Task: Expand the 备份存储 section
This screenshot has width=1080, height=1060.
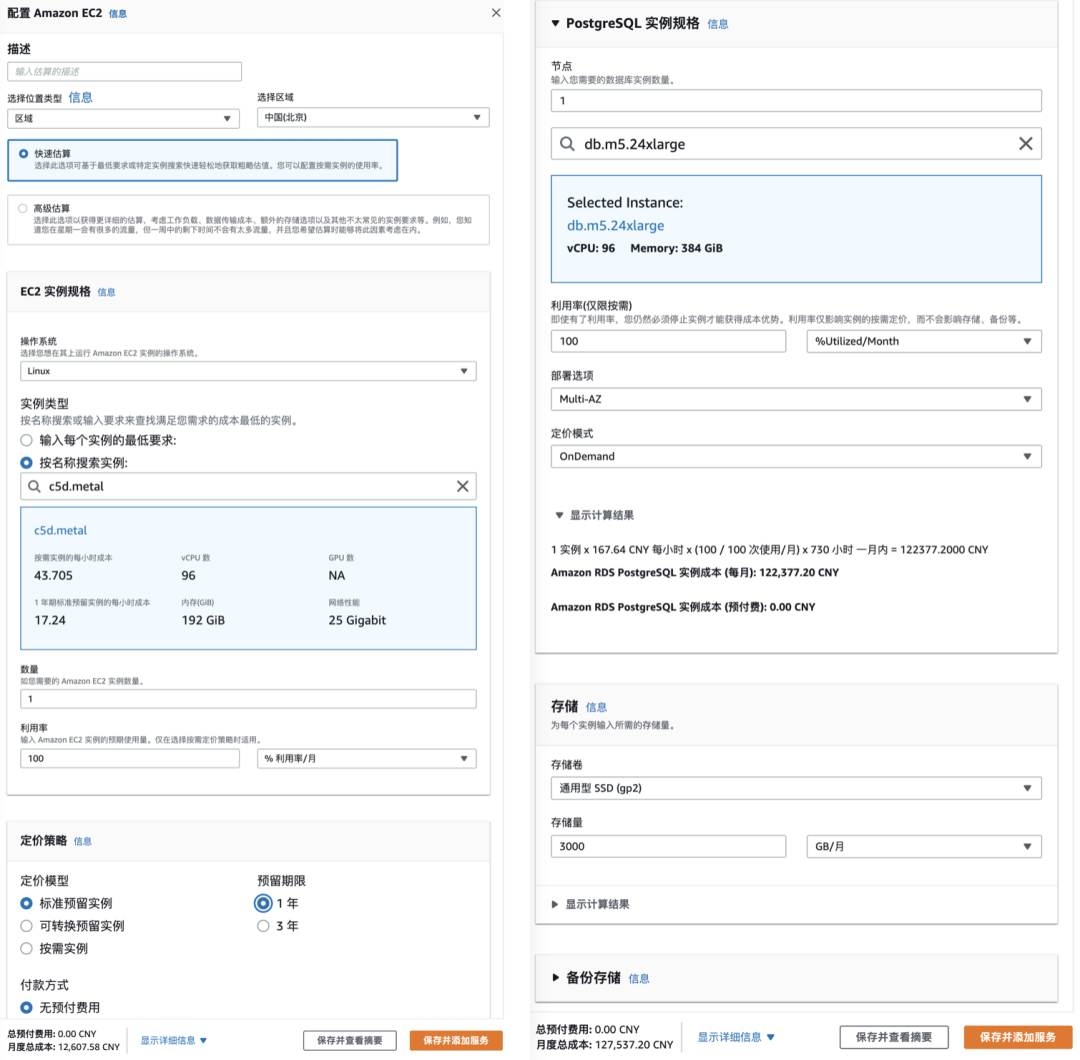Action: [555, 977]
